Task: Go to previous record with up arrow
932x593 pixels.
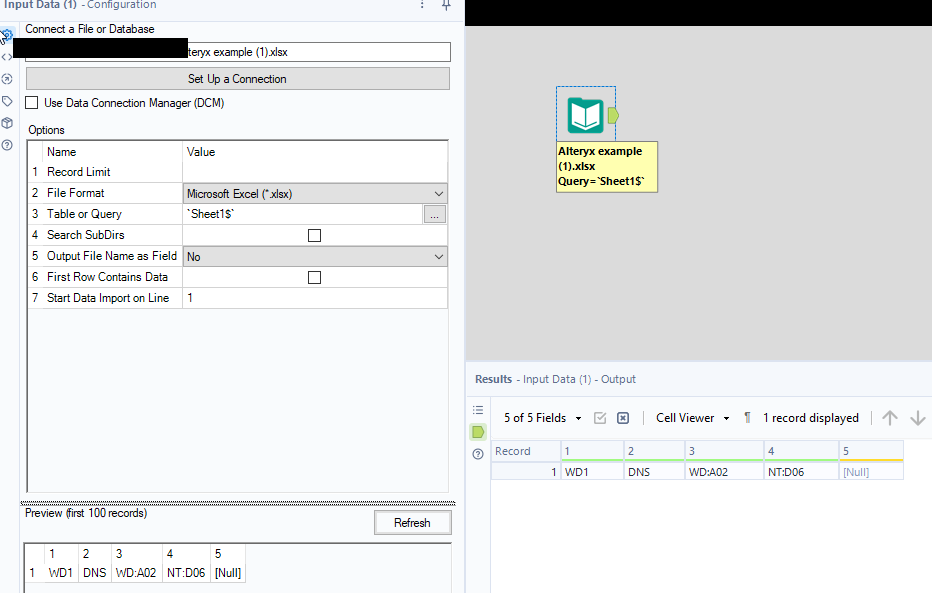Action: point(890,418)
